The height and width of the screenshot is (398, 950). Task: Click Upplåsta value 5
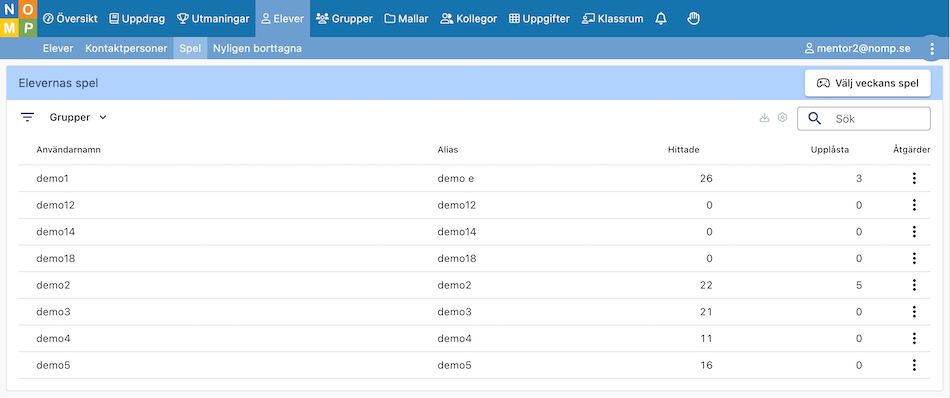click(x=859, y=285)
